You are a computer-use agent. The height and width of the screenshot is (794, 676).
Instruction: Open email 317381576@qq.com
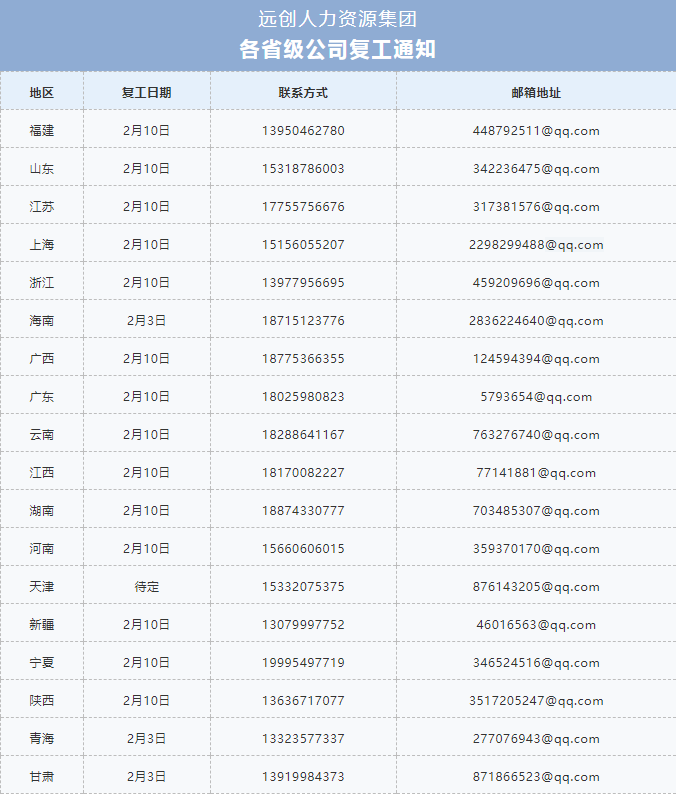(536, 206)
